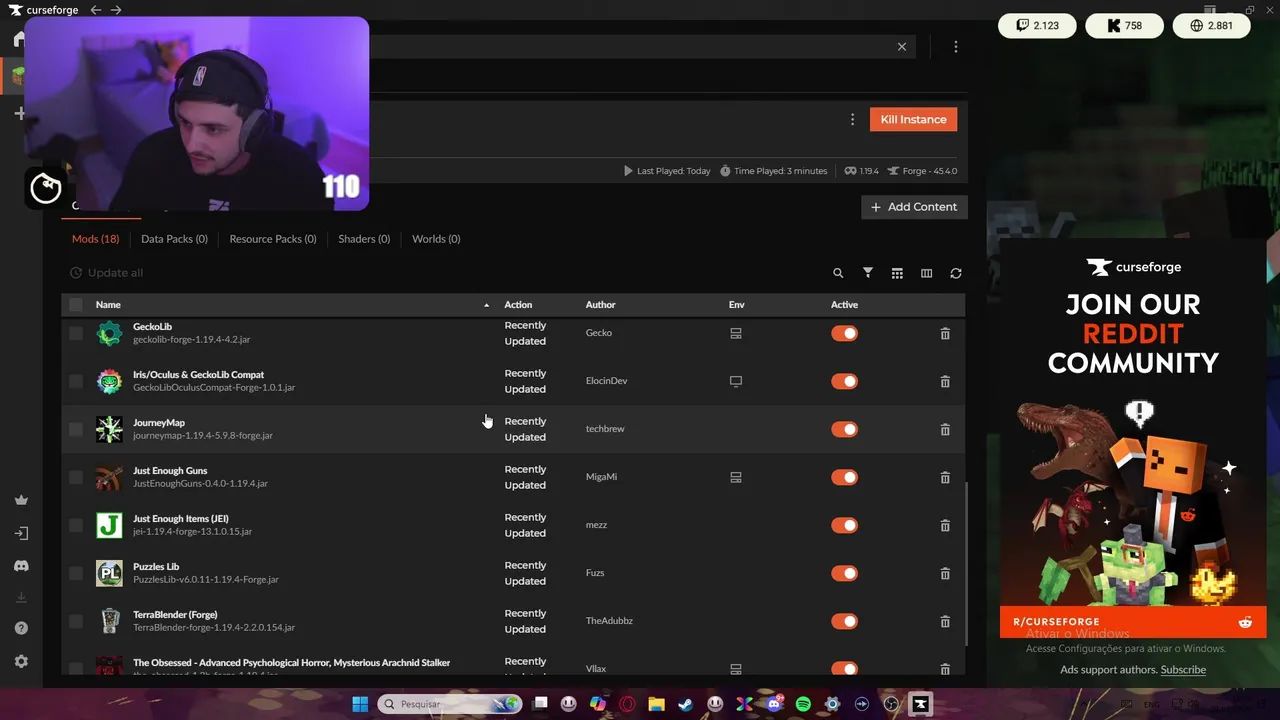Click author name techbrew
This screenshot has height=720, width=1280.
[x=605, y=429]
